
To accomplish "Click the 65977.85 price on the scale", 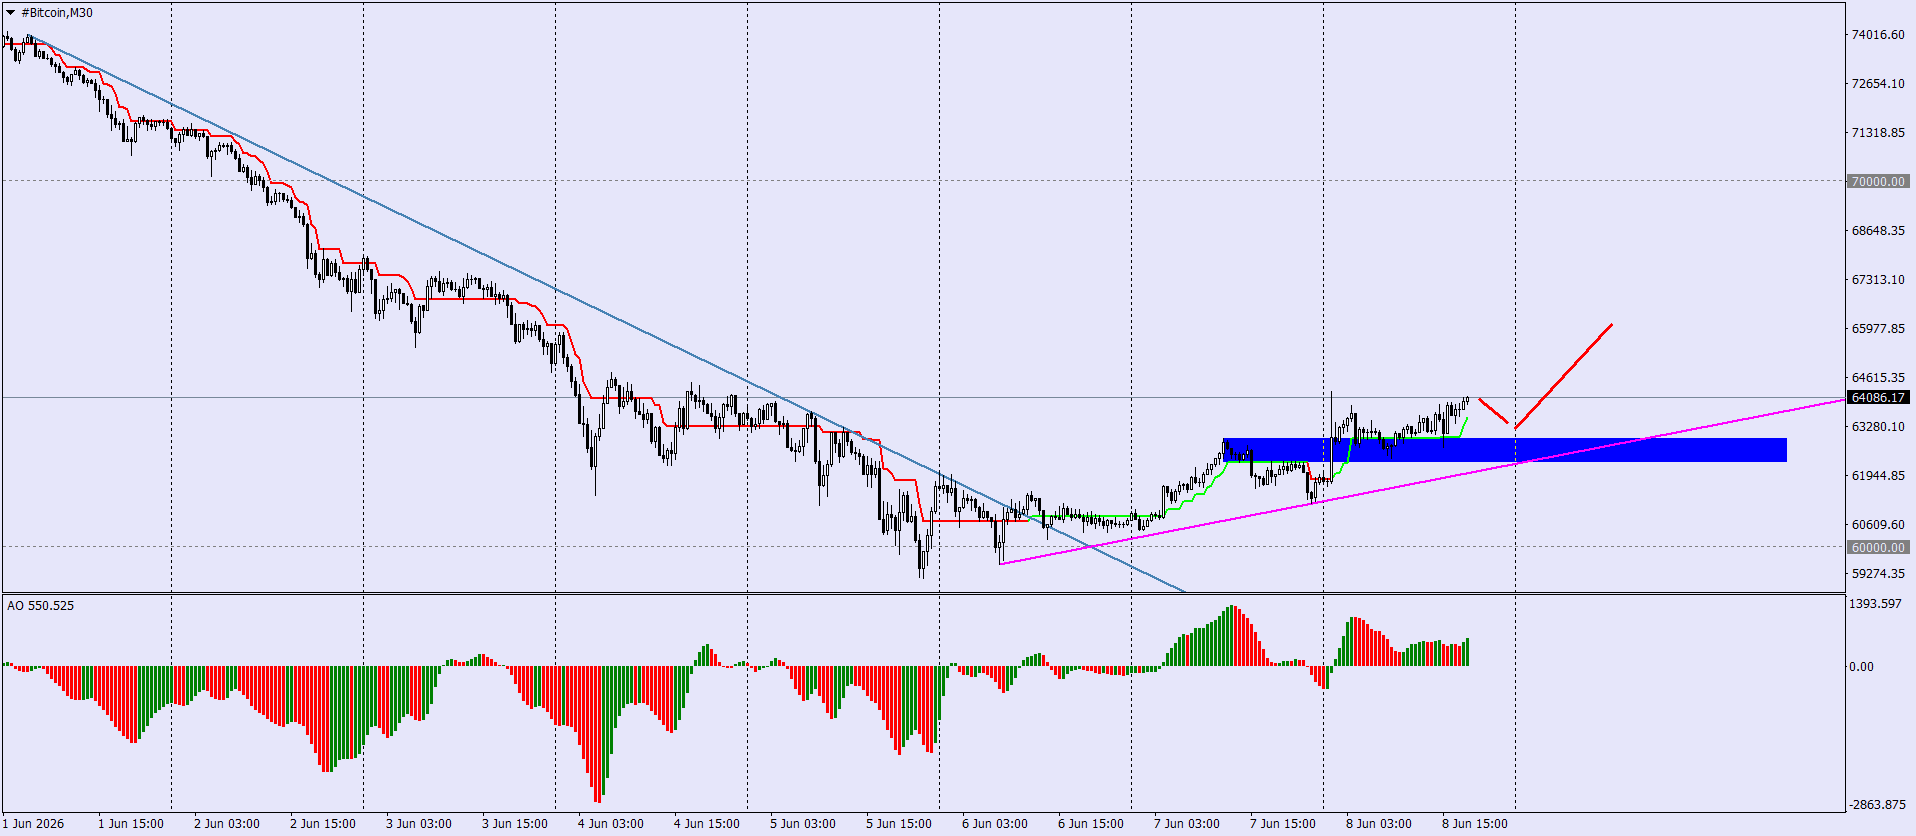I will pyautogui.click(x=1878, y=328).
